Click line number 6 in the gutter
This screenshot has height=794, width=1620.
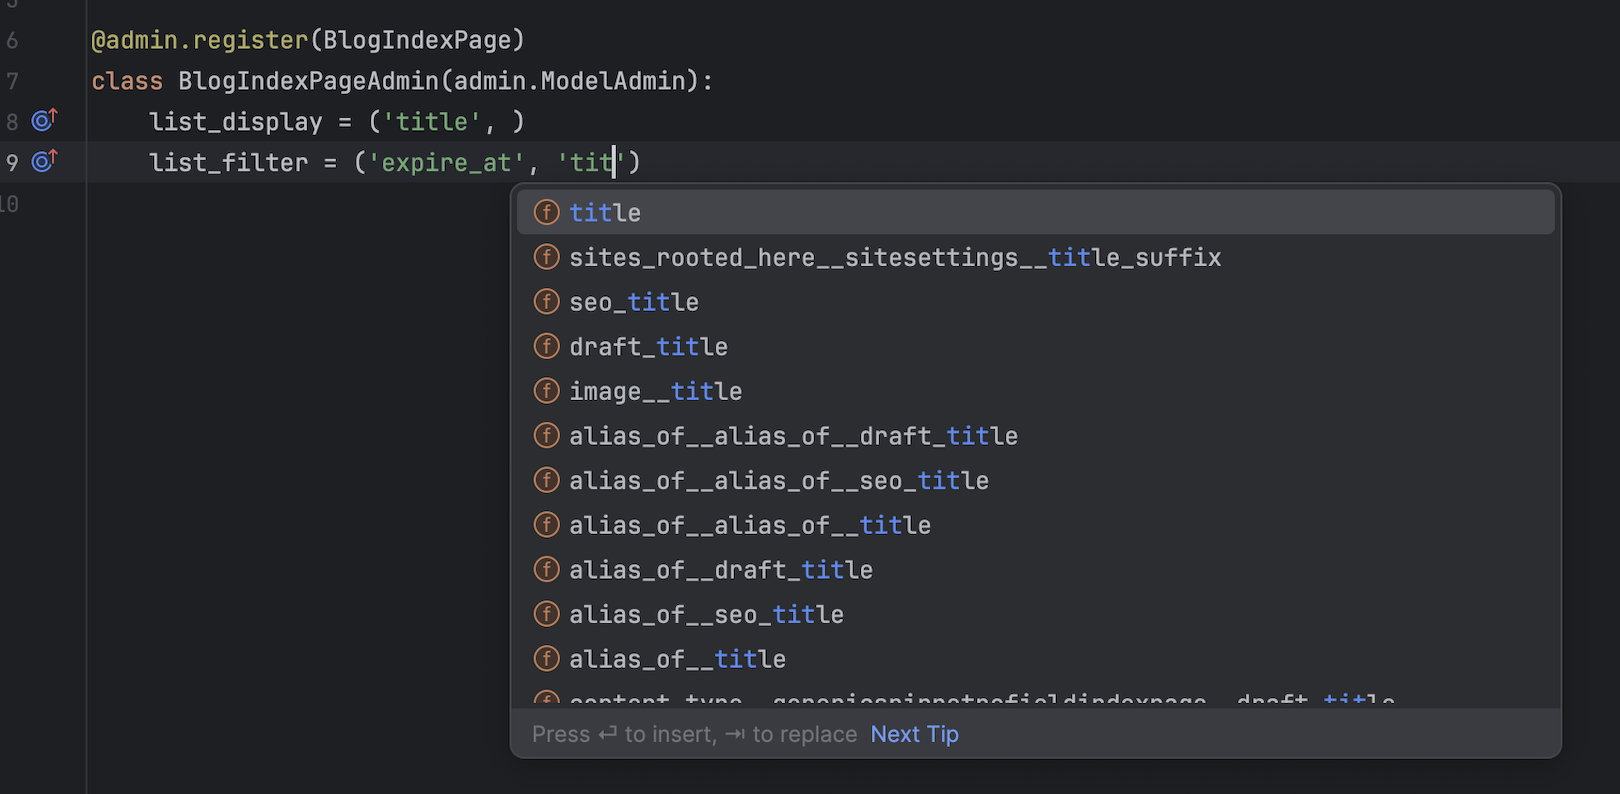[x=12, y=41]
